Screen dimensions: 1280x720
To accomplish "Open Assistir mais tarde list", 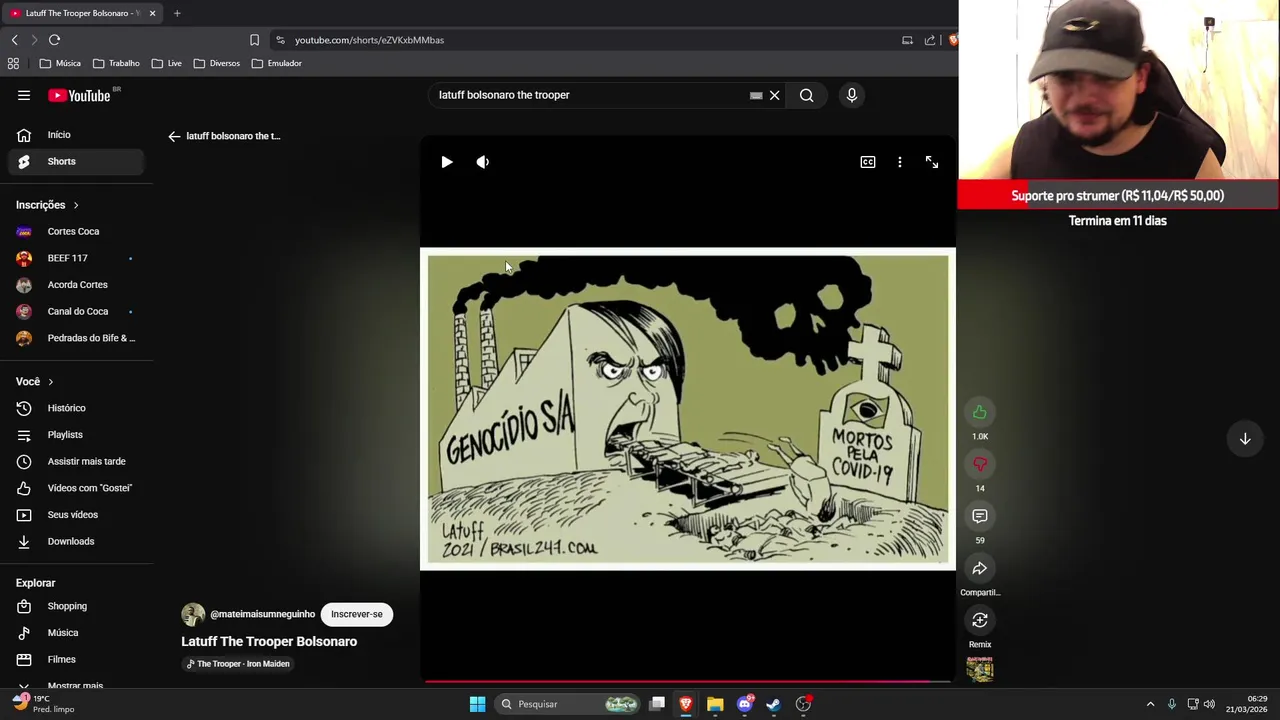I will pyautogui.click(x=75, y=461).
